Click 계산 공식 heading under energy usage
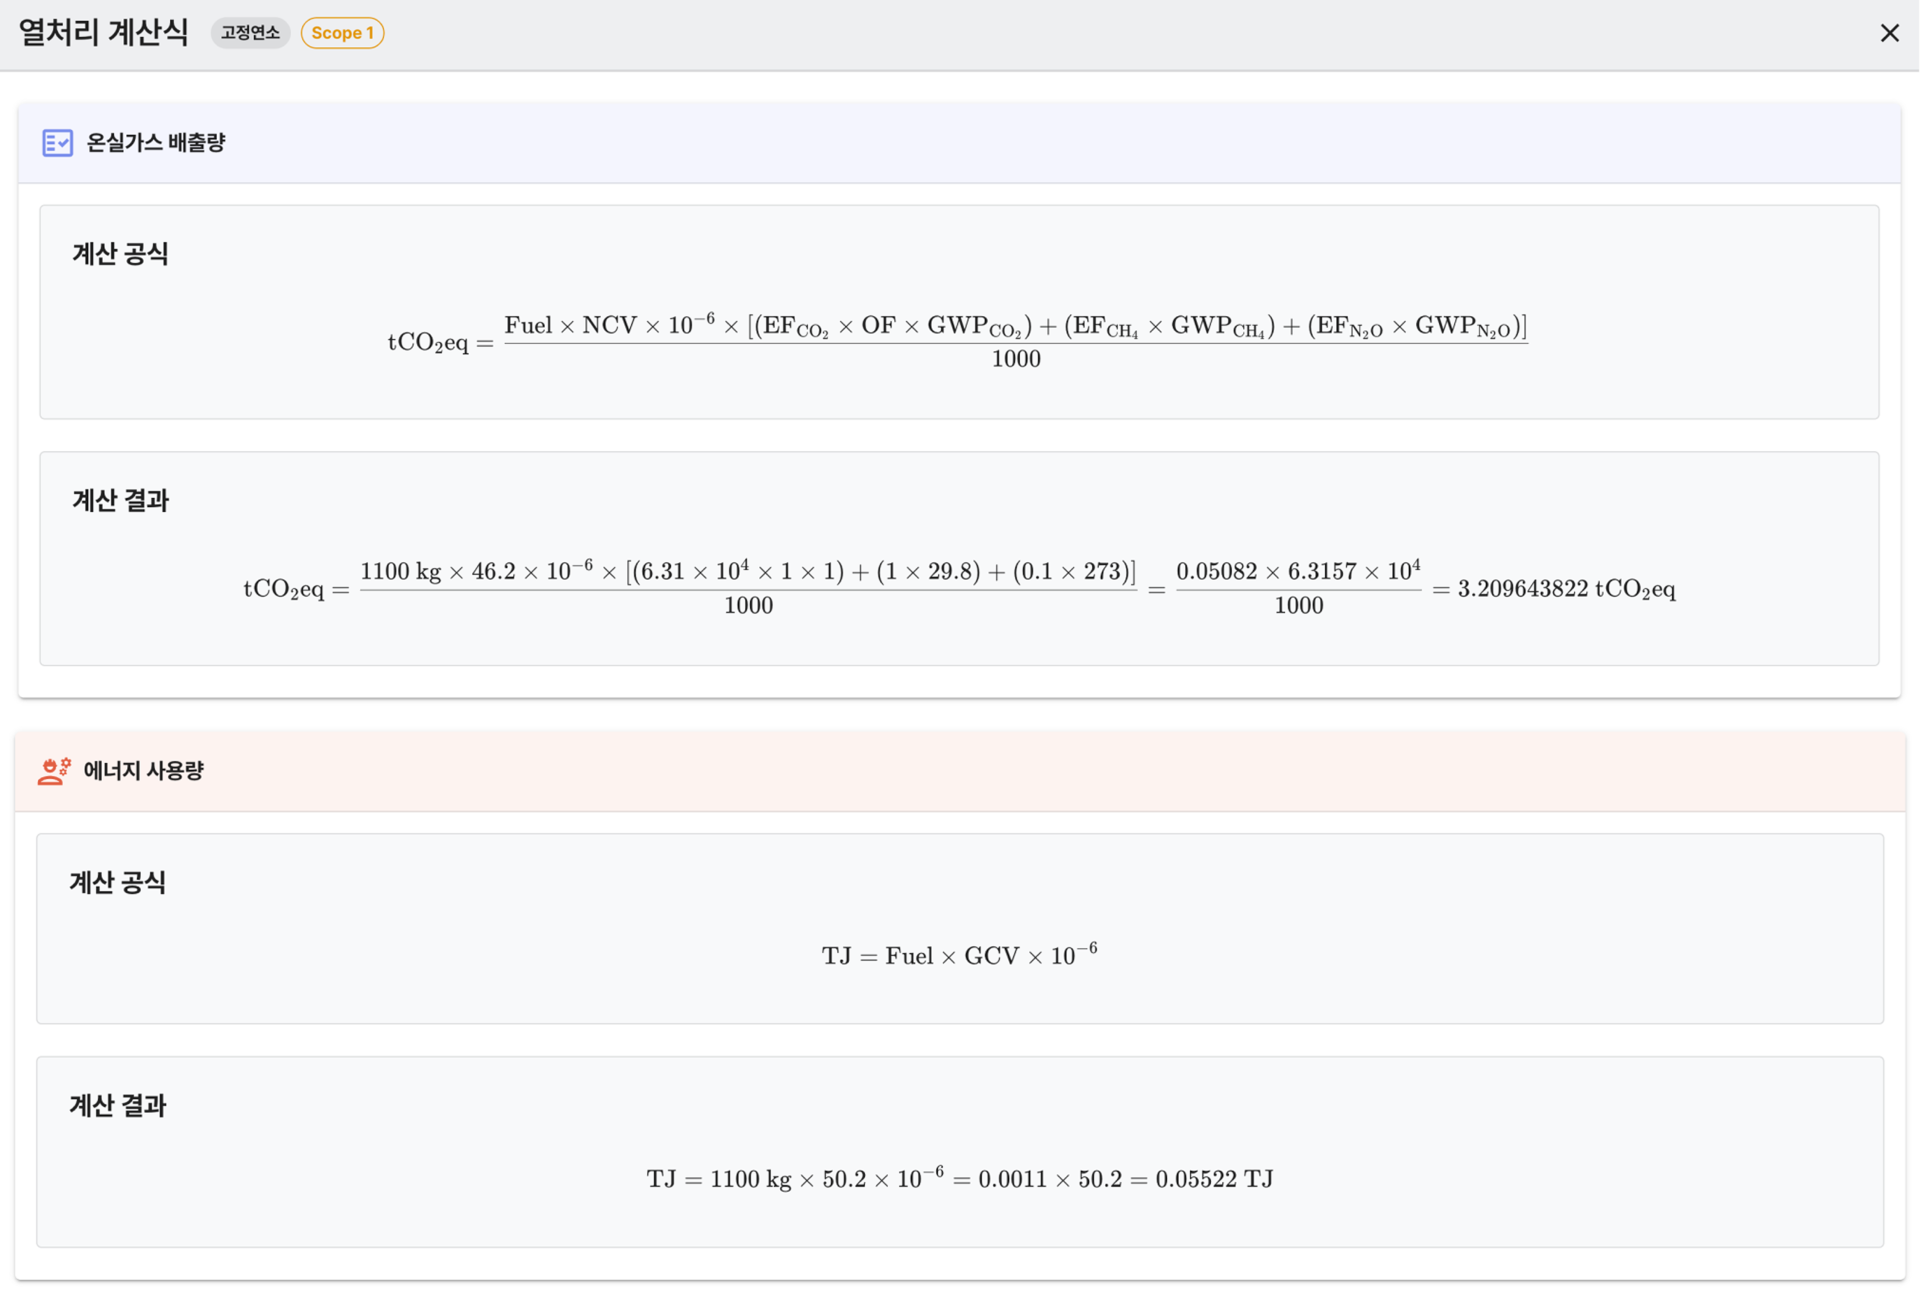 pyautogui.click(x=117, y=882)
